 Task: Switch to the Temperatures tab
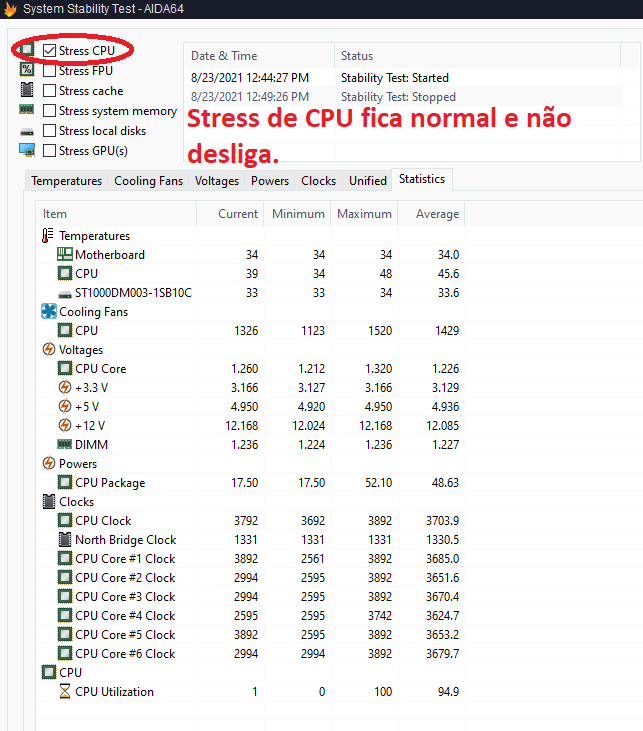coord(66,181)
